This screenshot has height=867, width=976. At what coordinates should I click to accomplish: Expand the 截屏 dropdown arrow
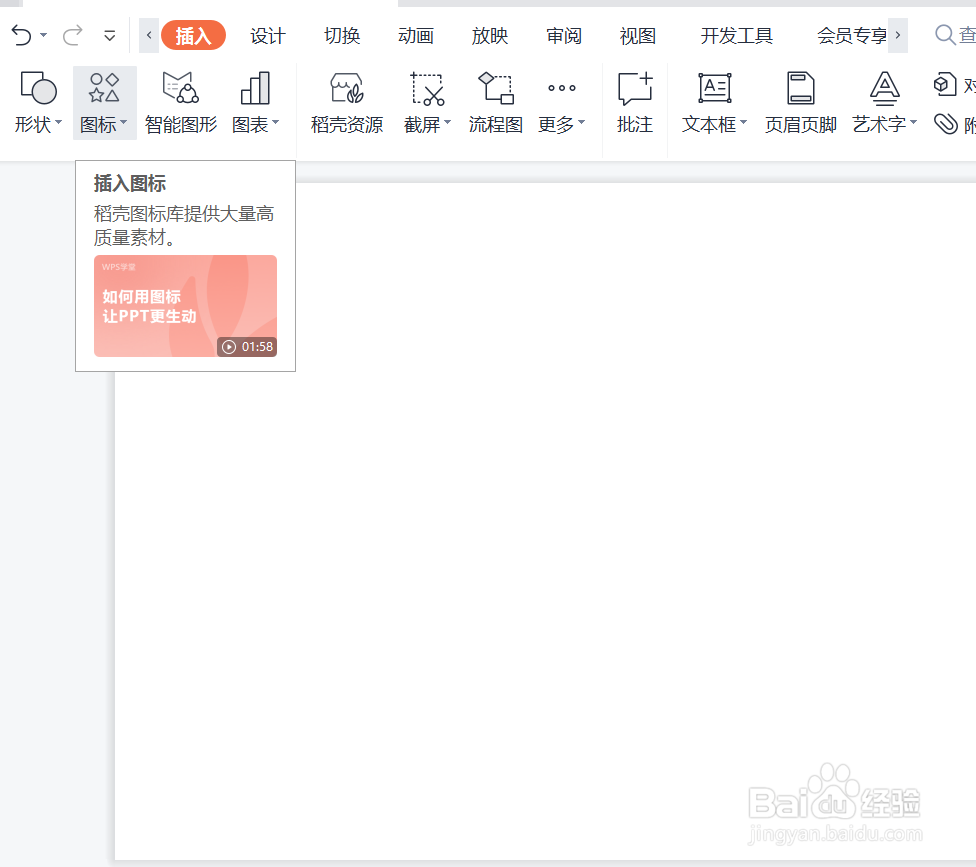click(x=447, y=123)
